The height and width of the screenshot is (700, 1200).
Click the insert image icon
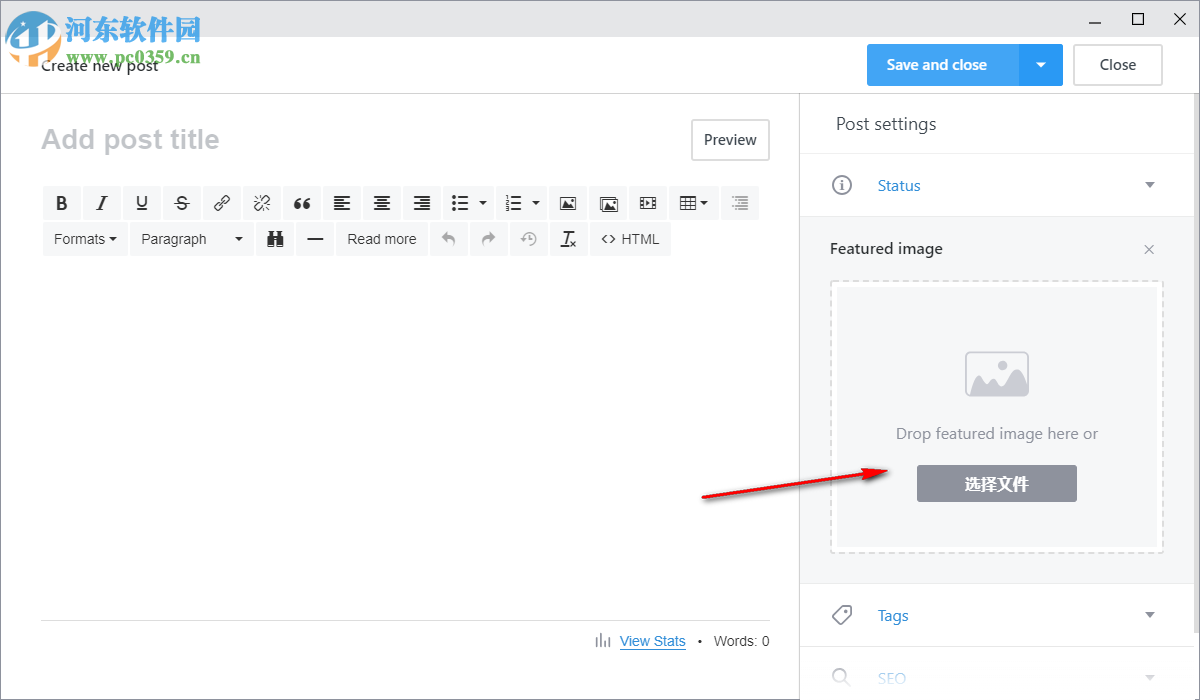(x=568, y=203)
